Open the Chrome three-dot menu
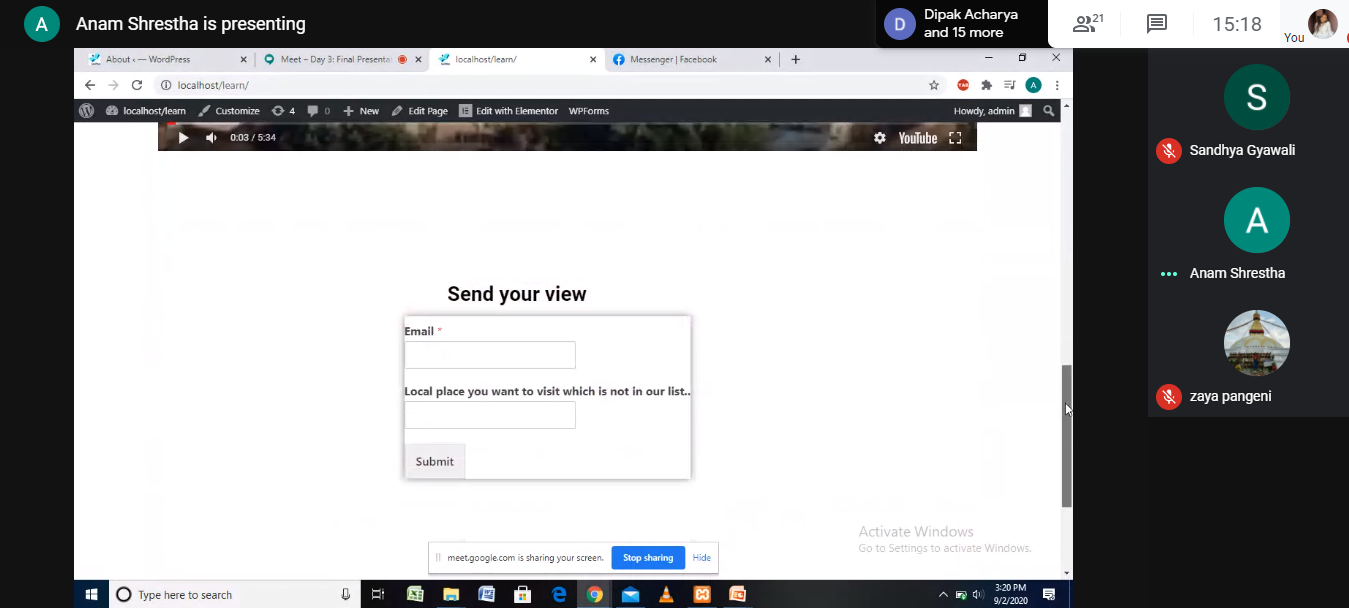This screenshot has height=608, width=1349. click(x=1057, y=85)
